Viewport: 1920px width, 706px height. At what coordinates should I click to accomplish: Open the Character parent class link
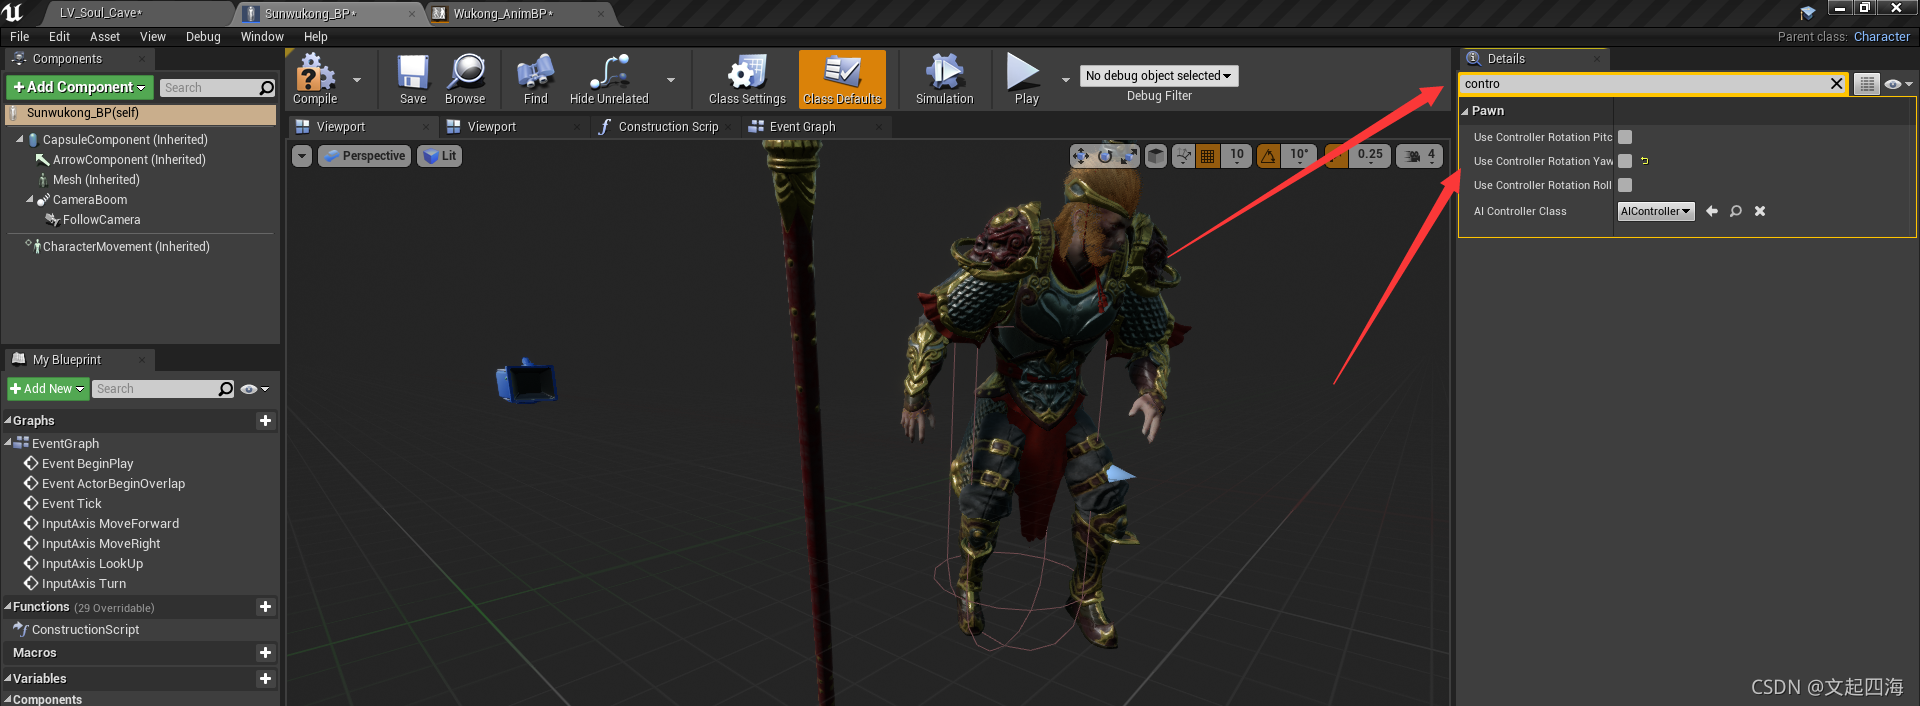[x=1881, y=37]
